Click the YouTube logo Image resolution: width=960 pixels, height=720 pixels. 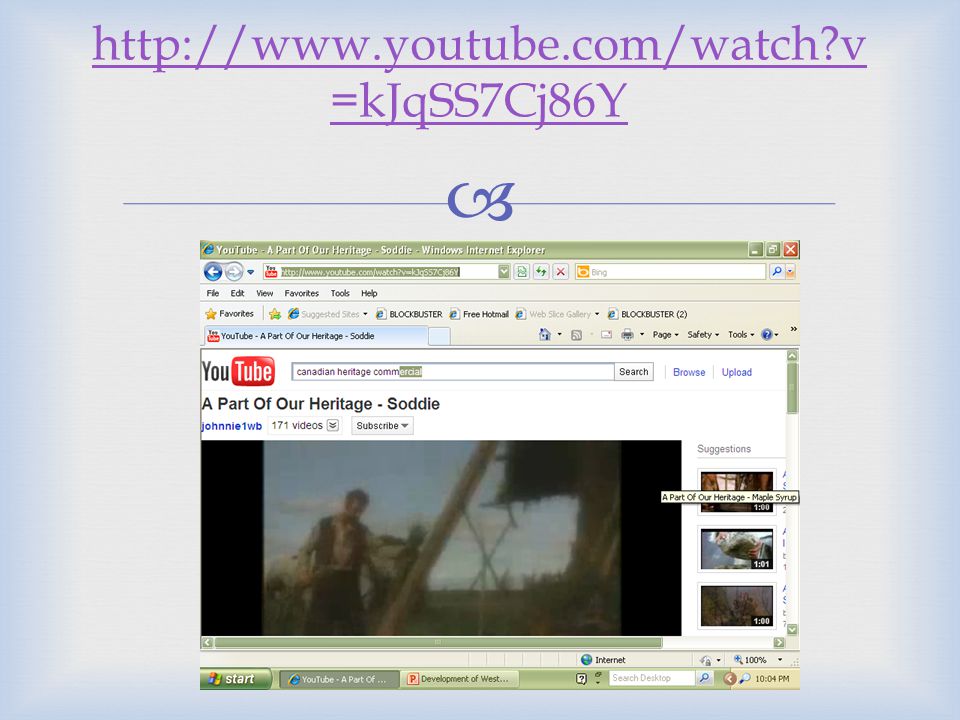coord(238,371)
